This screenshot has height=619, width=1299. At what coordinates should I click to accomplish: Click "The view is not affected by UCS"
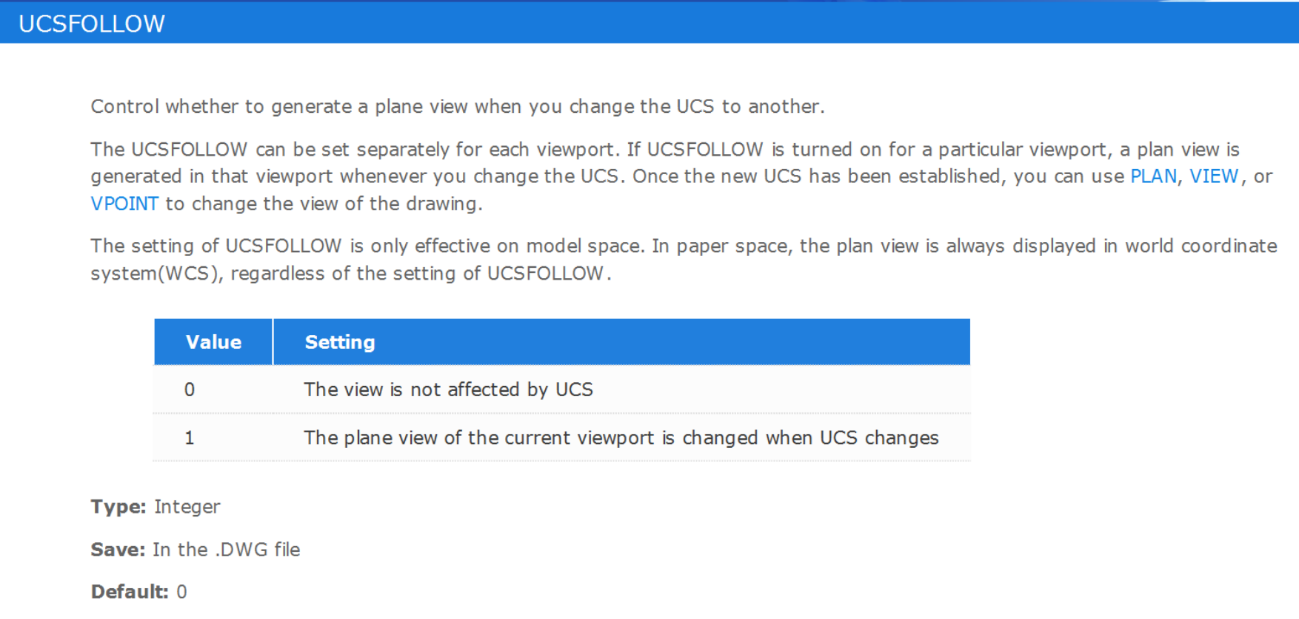[x=448, y=389]
